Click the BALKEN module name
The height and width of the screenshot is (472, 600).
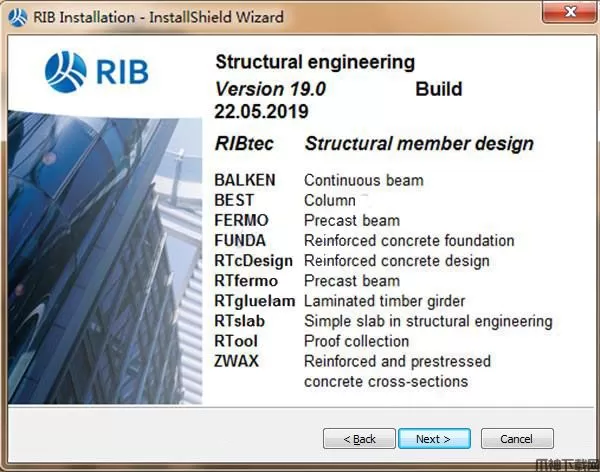point(245,180)
